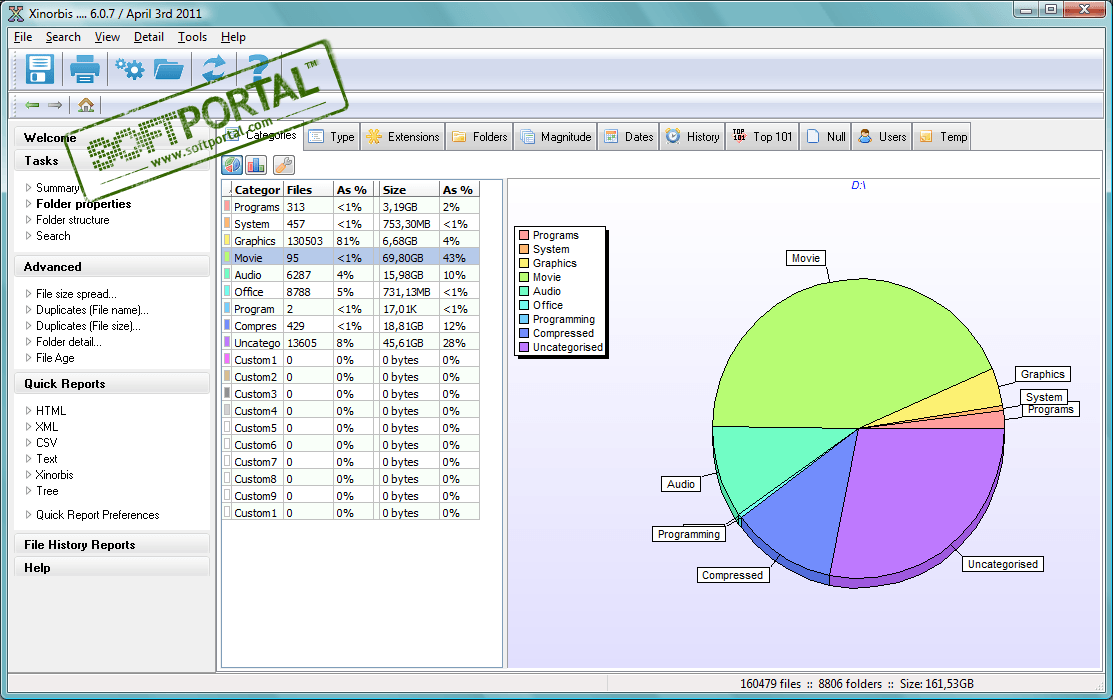
Task: Expand the Quick Report Preferences arrow
Action: point(28,515)
